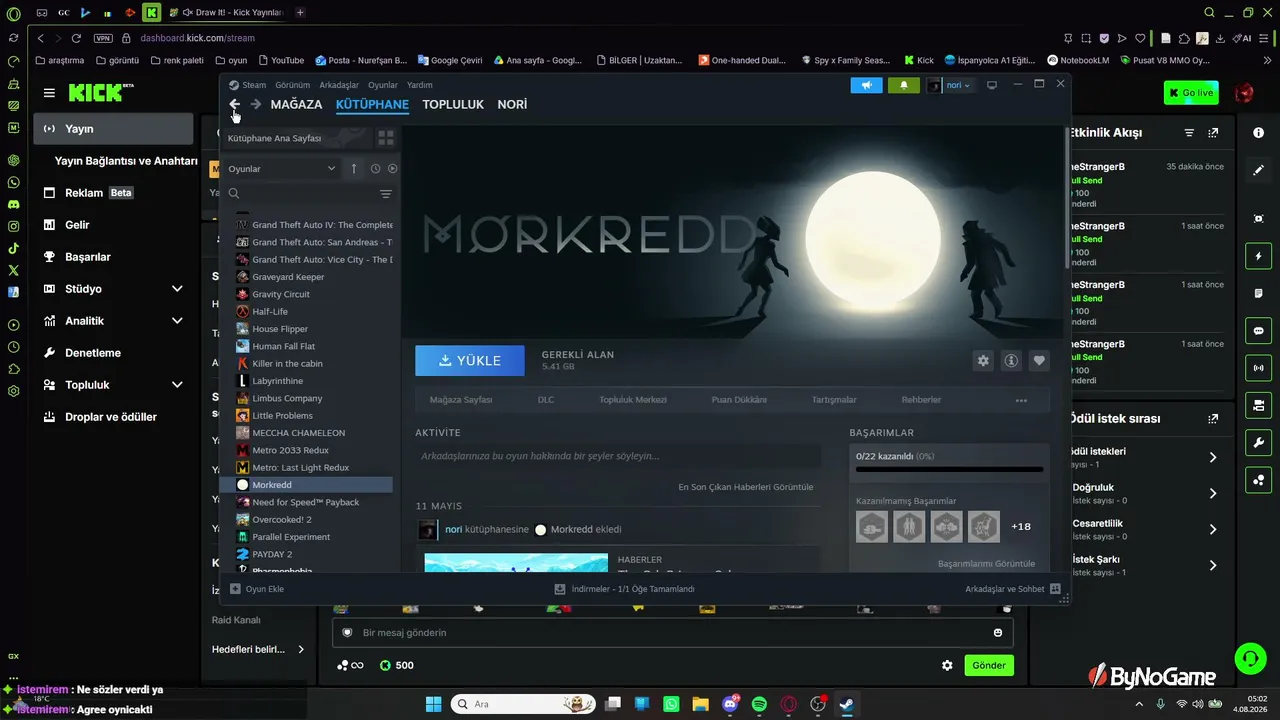Open the Arkadaşlar menu in Steam
Screen dimensions: 1280x720
pyautogui.click(x=339, y=85)
